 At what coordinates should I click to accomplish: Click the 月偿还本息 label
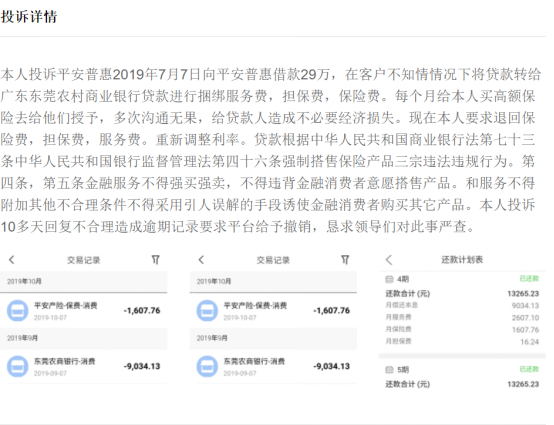point(402,305)
